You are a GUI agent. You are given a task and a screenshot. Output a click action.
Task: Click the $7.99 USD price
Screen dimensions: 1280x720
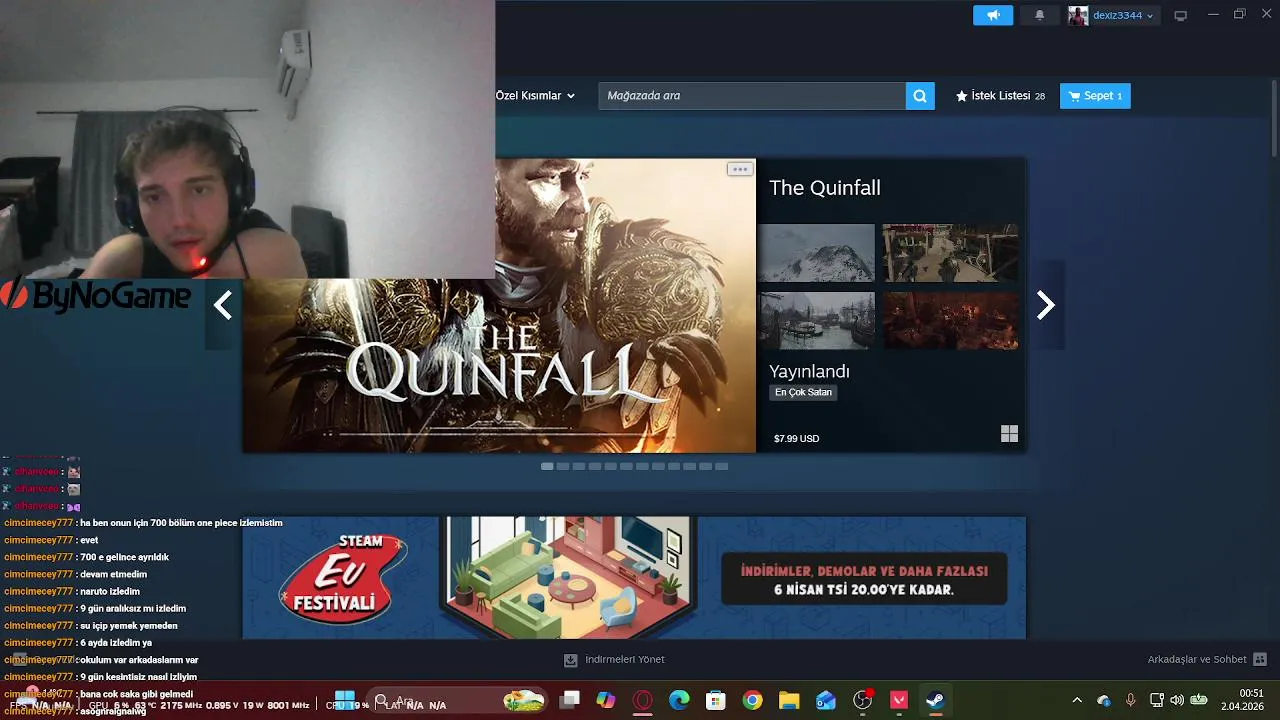[796, 439]
